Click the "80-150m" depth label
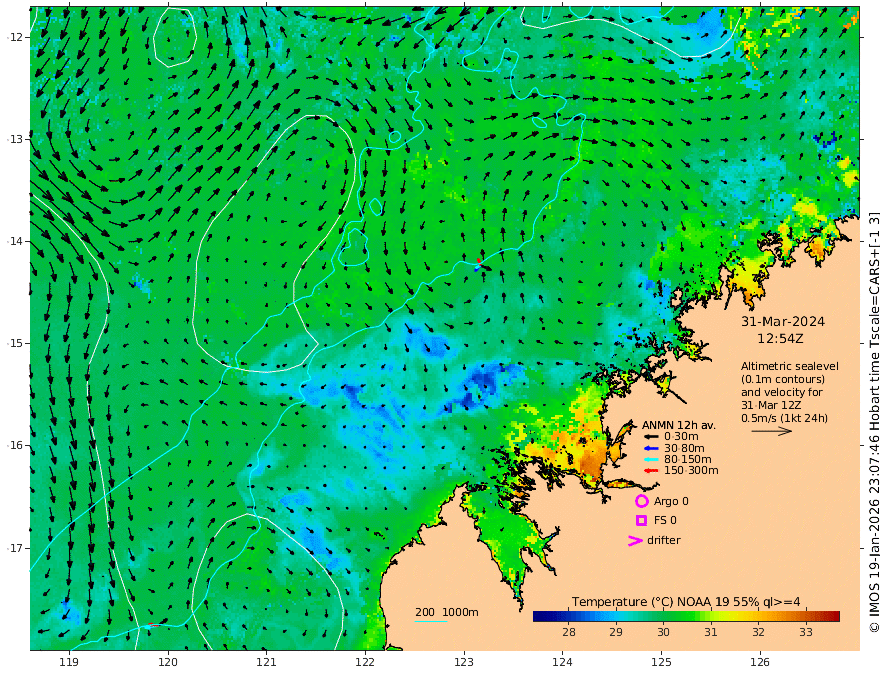The width and height of the screenshot is (880, 680). click(x=687, y=460)
